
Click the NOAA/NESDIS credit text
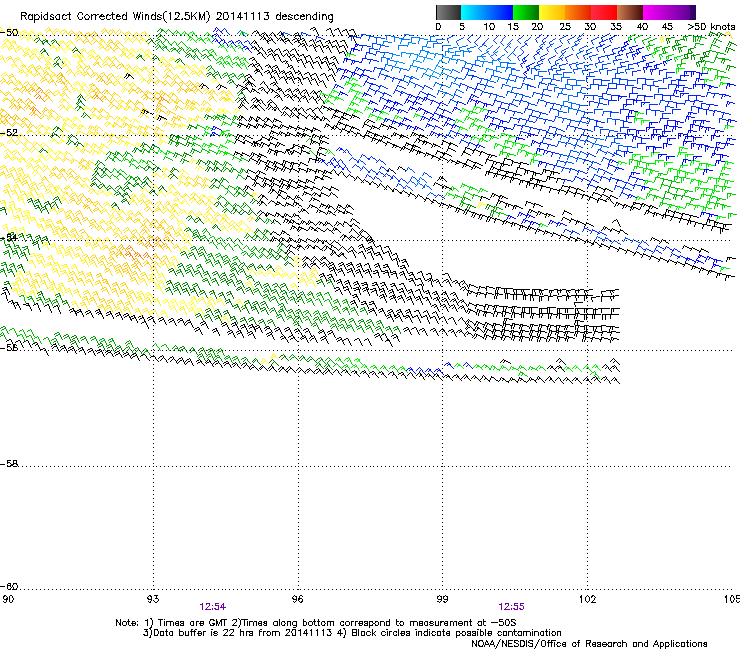tap(589, 644)
